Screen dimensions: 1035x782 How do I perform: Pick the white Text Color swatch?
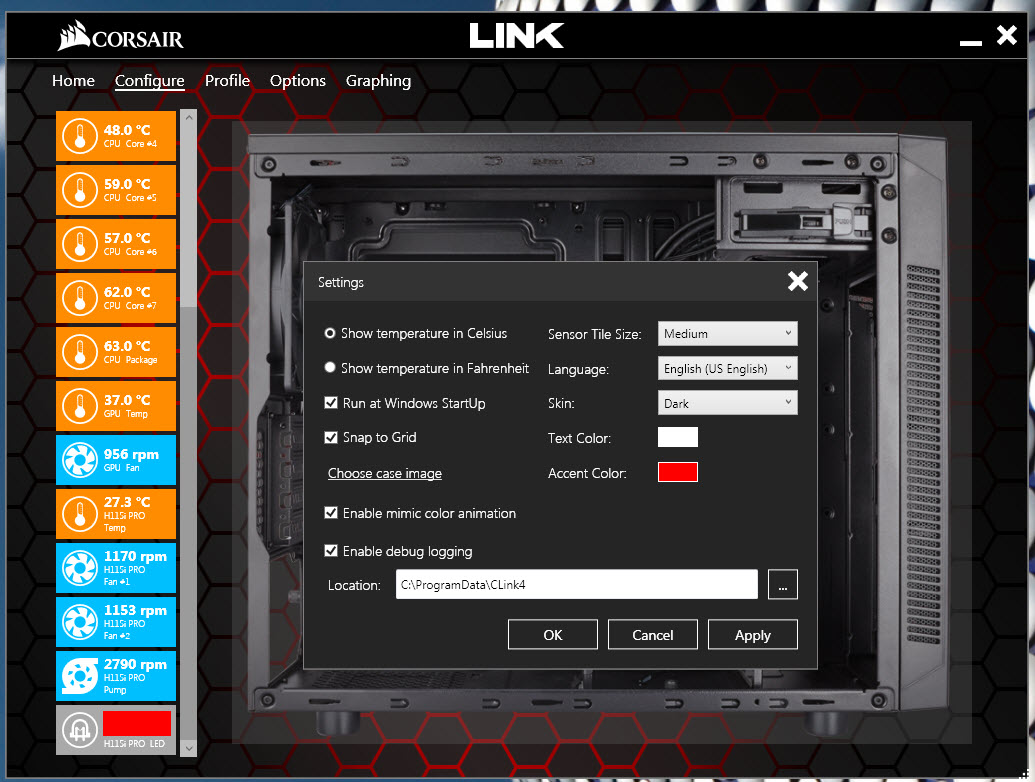coord(678,437)
